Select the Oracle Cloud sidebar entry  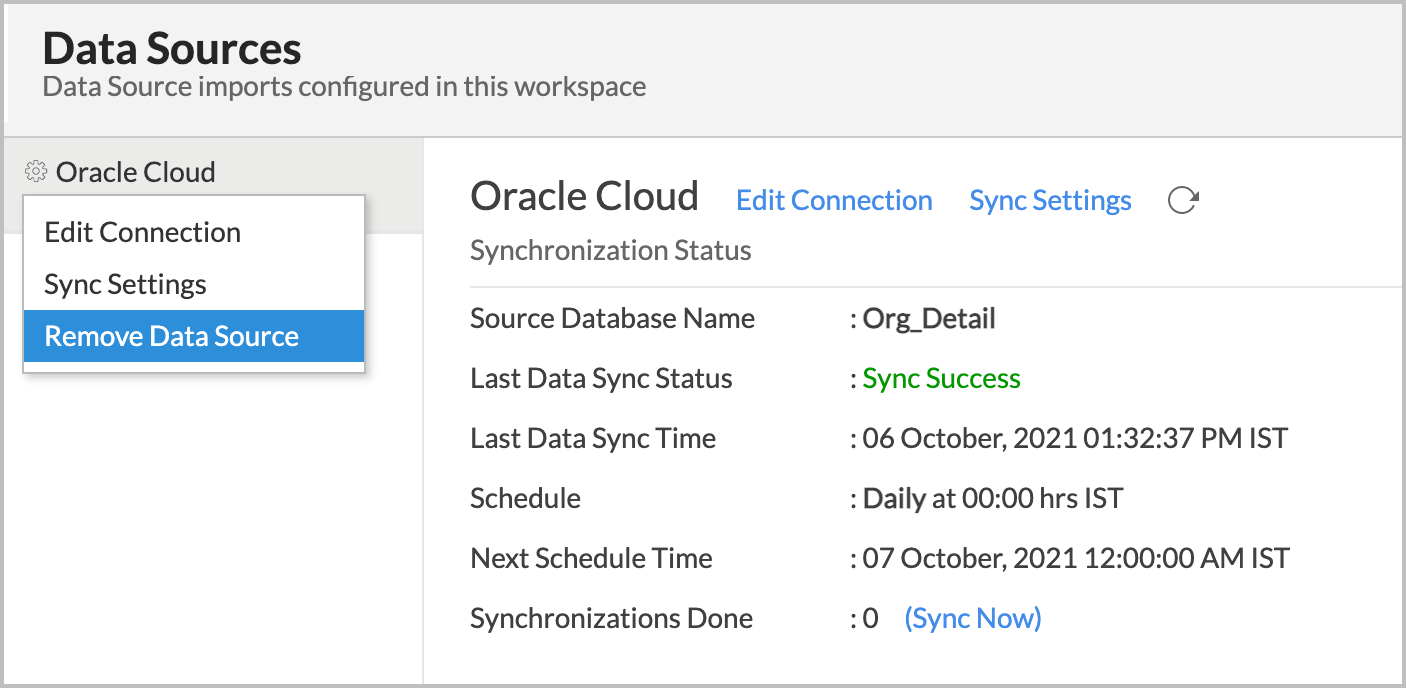tap(136, 171)
